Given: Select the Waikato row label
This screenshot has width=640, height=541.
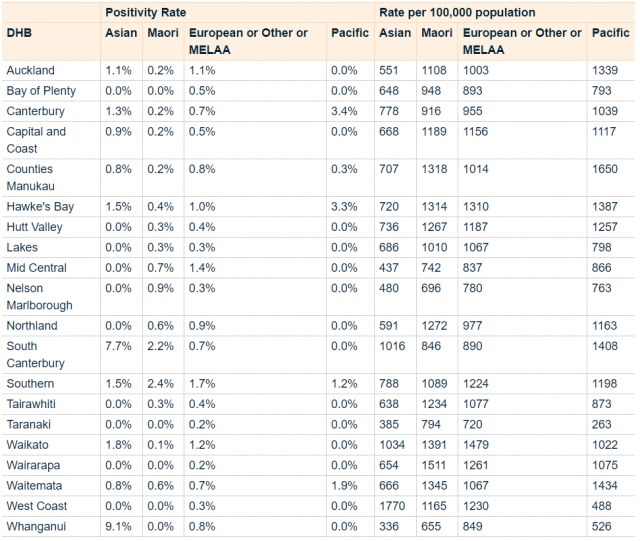Looking at the screenshot, I should (27, 445).
